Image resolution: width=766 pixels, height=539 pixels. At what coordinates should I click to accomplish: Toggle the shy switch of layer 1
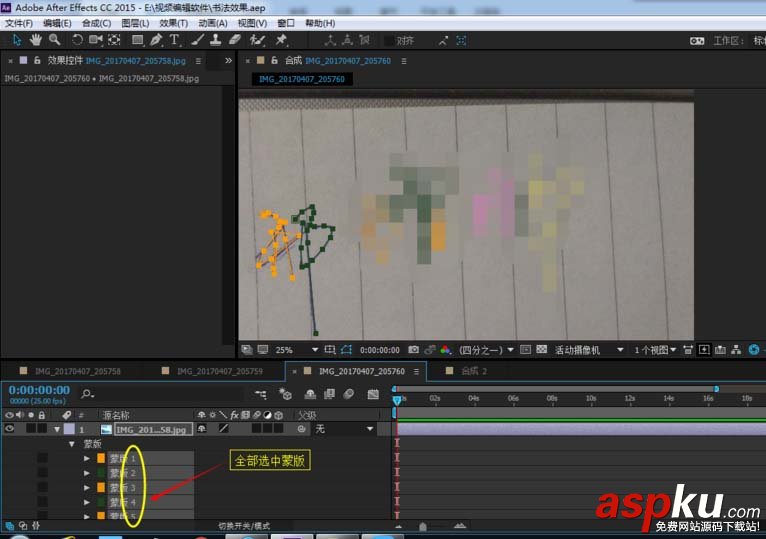click(x=202, y=429)
